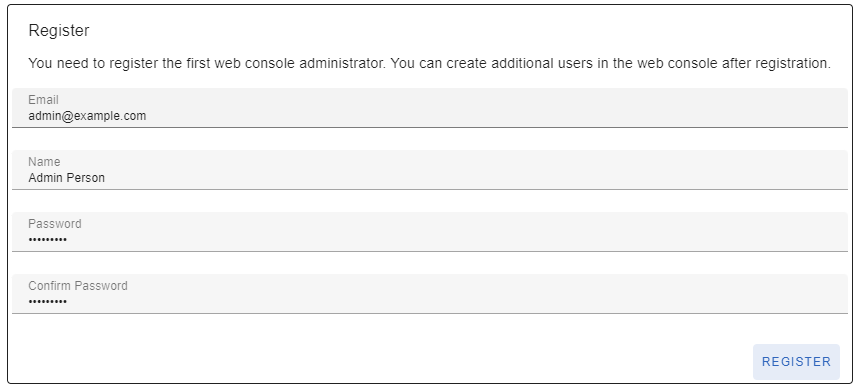Select the Confirm Password input field
This screenshot has height=387, width=858.
click(x=430, y=293)
